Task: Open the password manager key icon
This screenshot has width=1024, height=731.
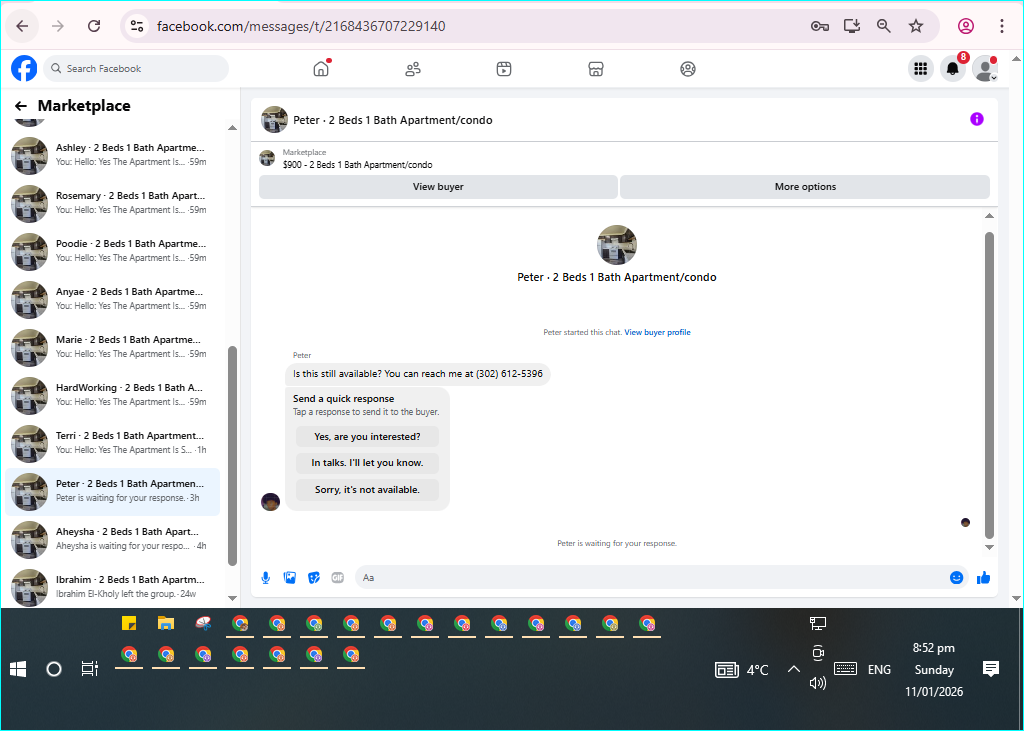Action: coord(820,26)
